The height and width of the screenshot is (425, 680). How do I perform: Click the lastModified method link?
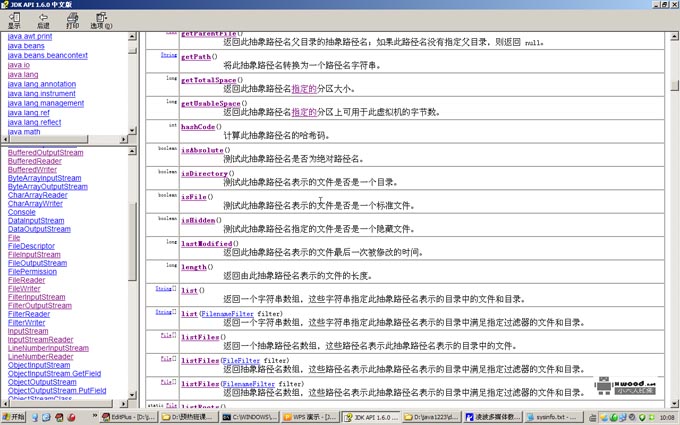pos(206,244)
